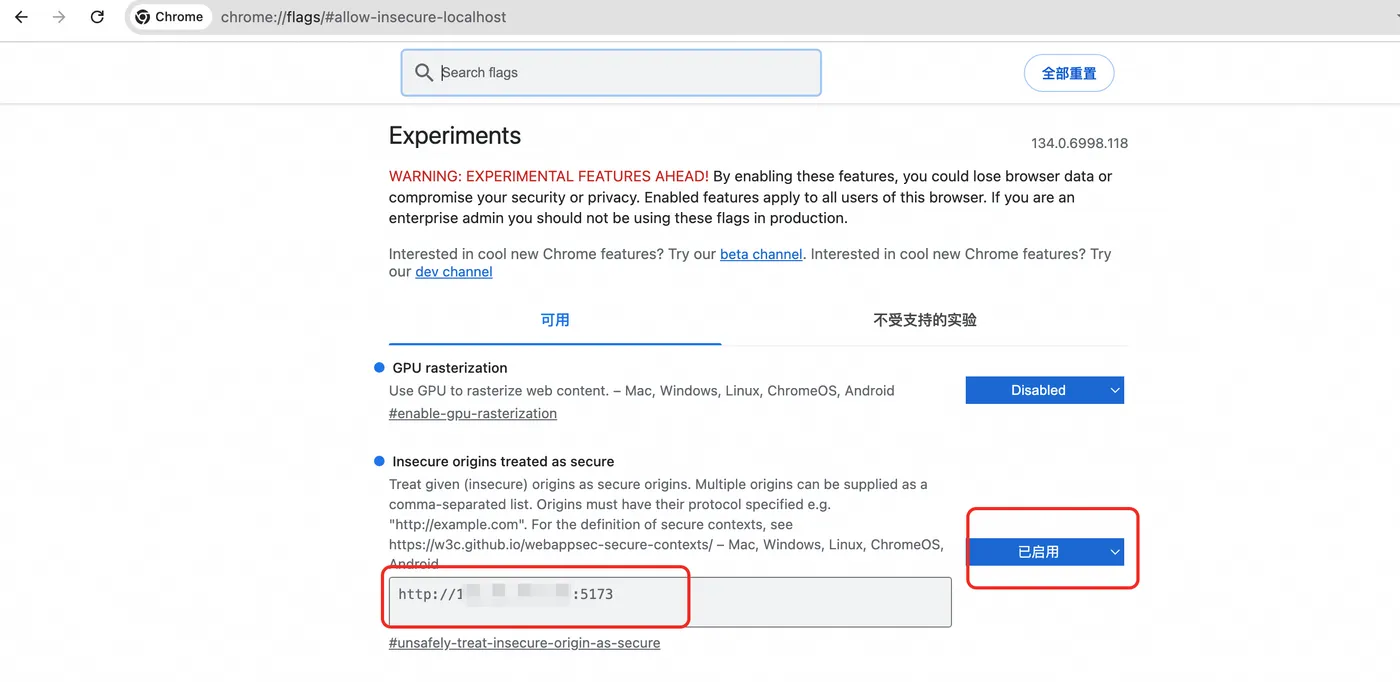Click the insecure origins text box with http address

tap(670, 602)
